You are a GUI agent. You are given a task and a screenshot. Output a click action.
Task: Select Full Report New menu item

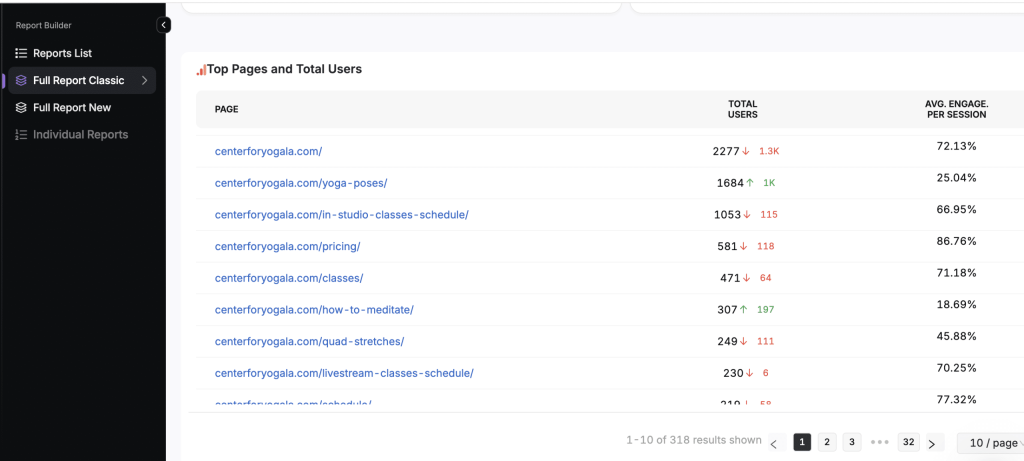[x=72, y=107]
